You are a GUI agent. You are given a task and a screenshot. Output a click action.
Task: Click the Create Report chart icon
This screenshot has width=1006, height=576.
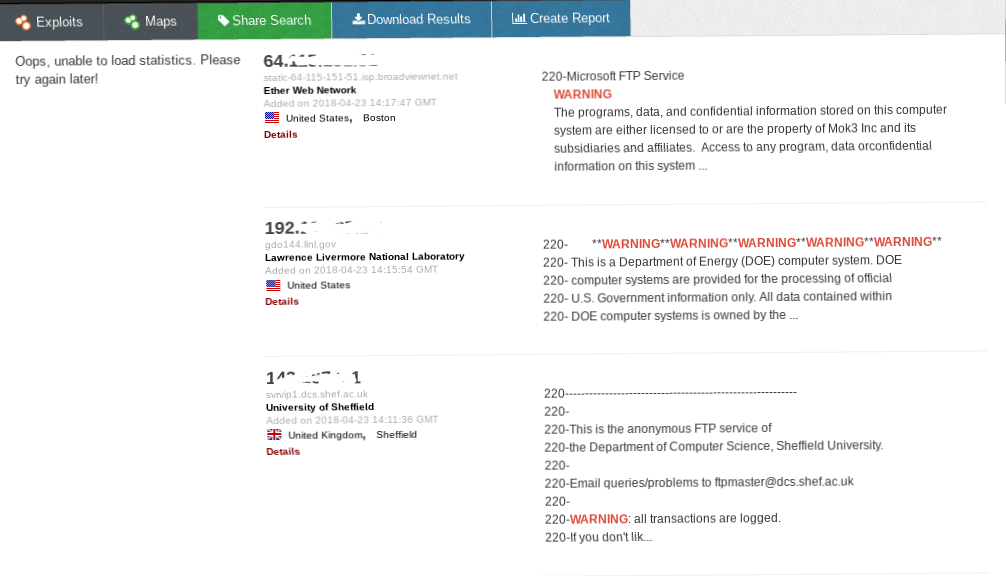click(x=518, y=18)
